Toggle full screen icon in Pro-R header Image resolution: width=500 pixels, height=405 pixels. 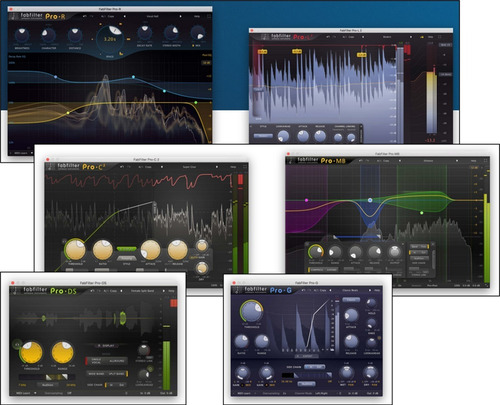pos(209,16)
